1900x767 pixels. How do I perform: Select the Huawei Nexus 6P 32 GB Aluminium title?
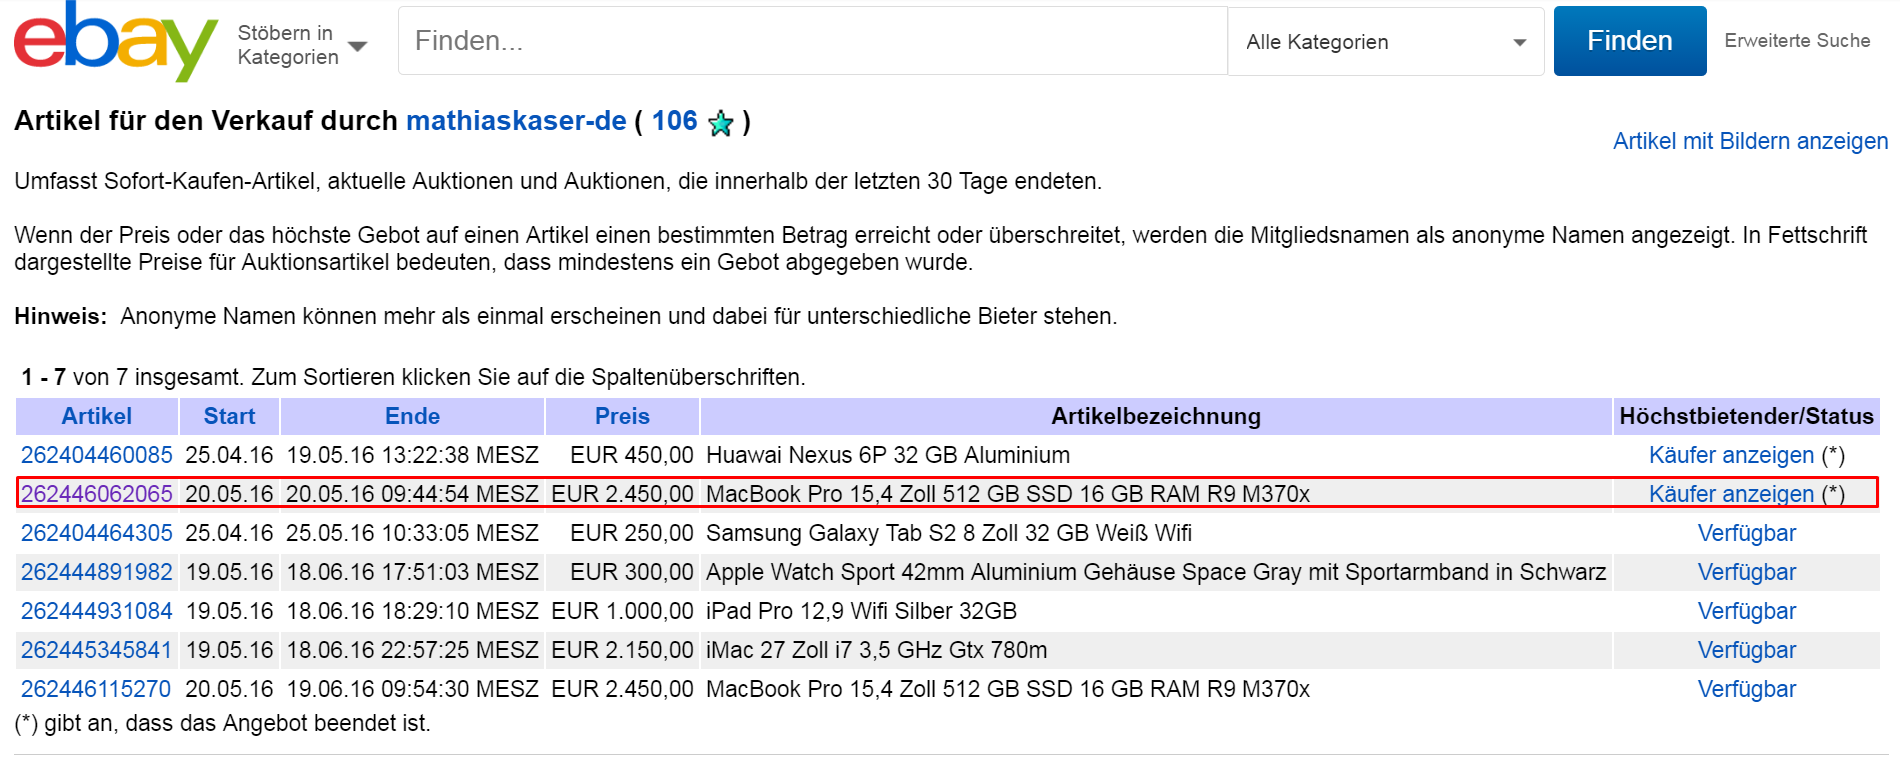coord(888,455)
